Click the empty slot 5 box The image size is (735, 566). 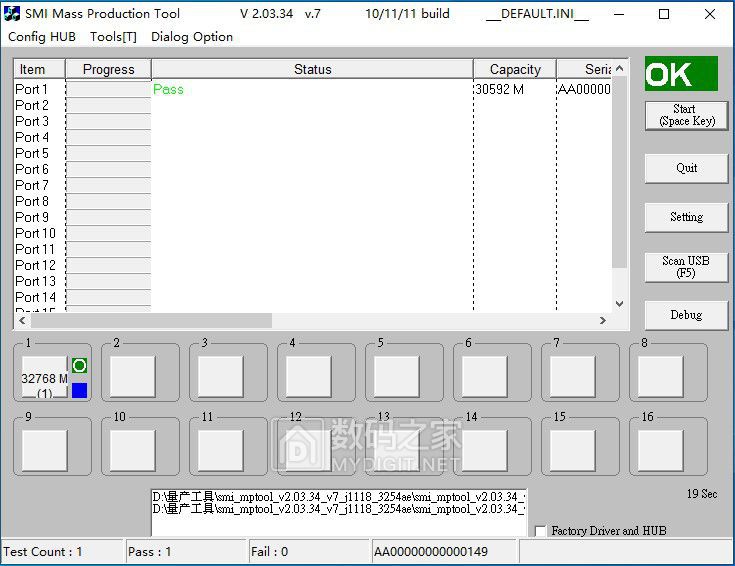[397, 377]
